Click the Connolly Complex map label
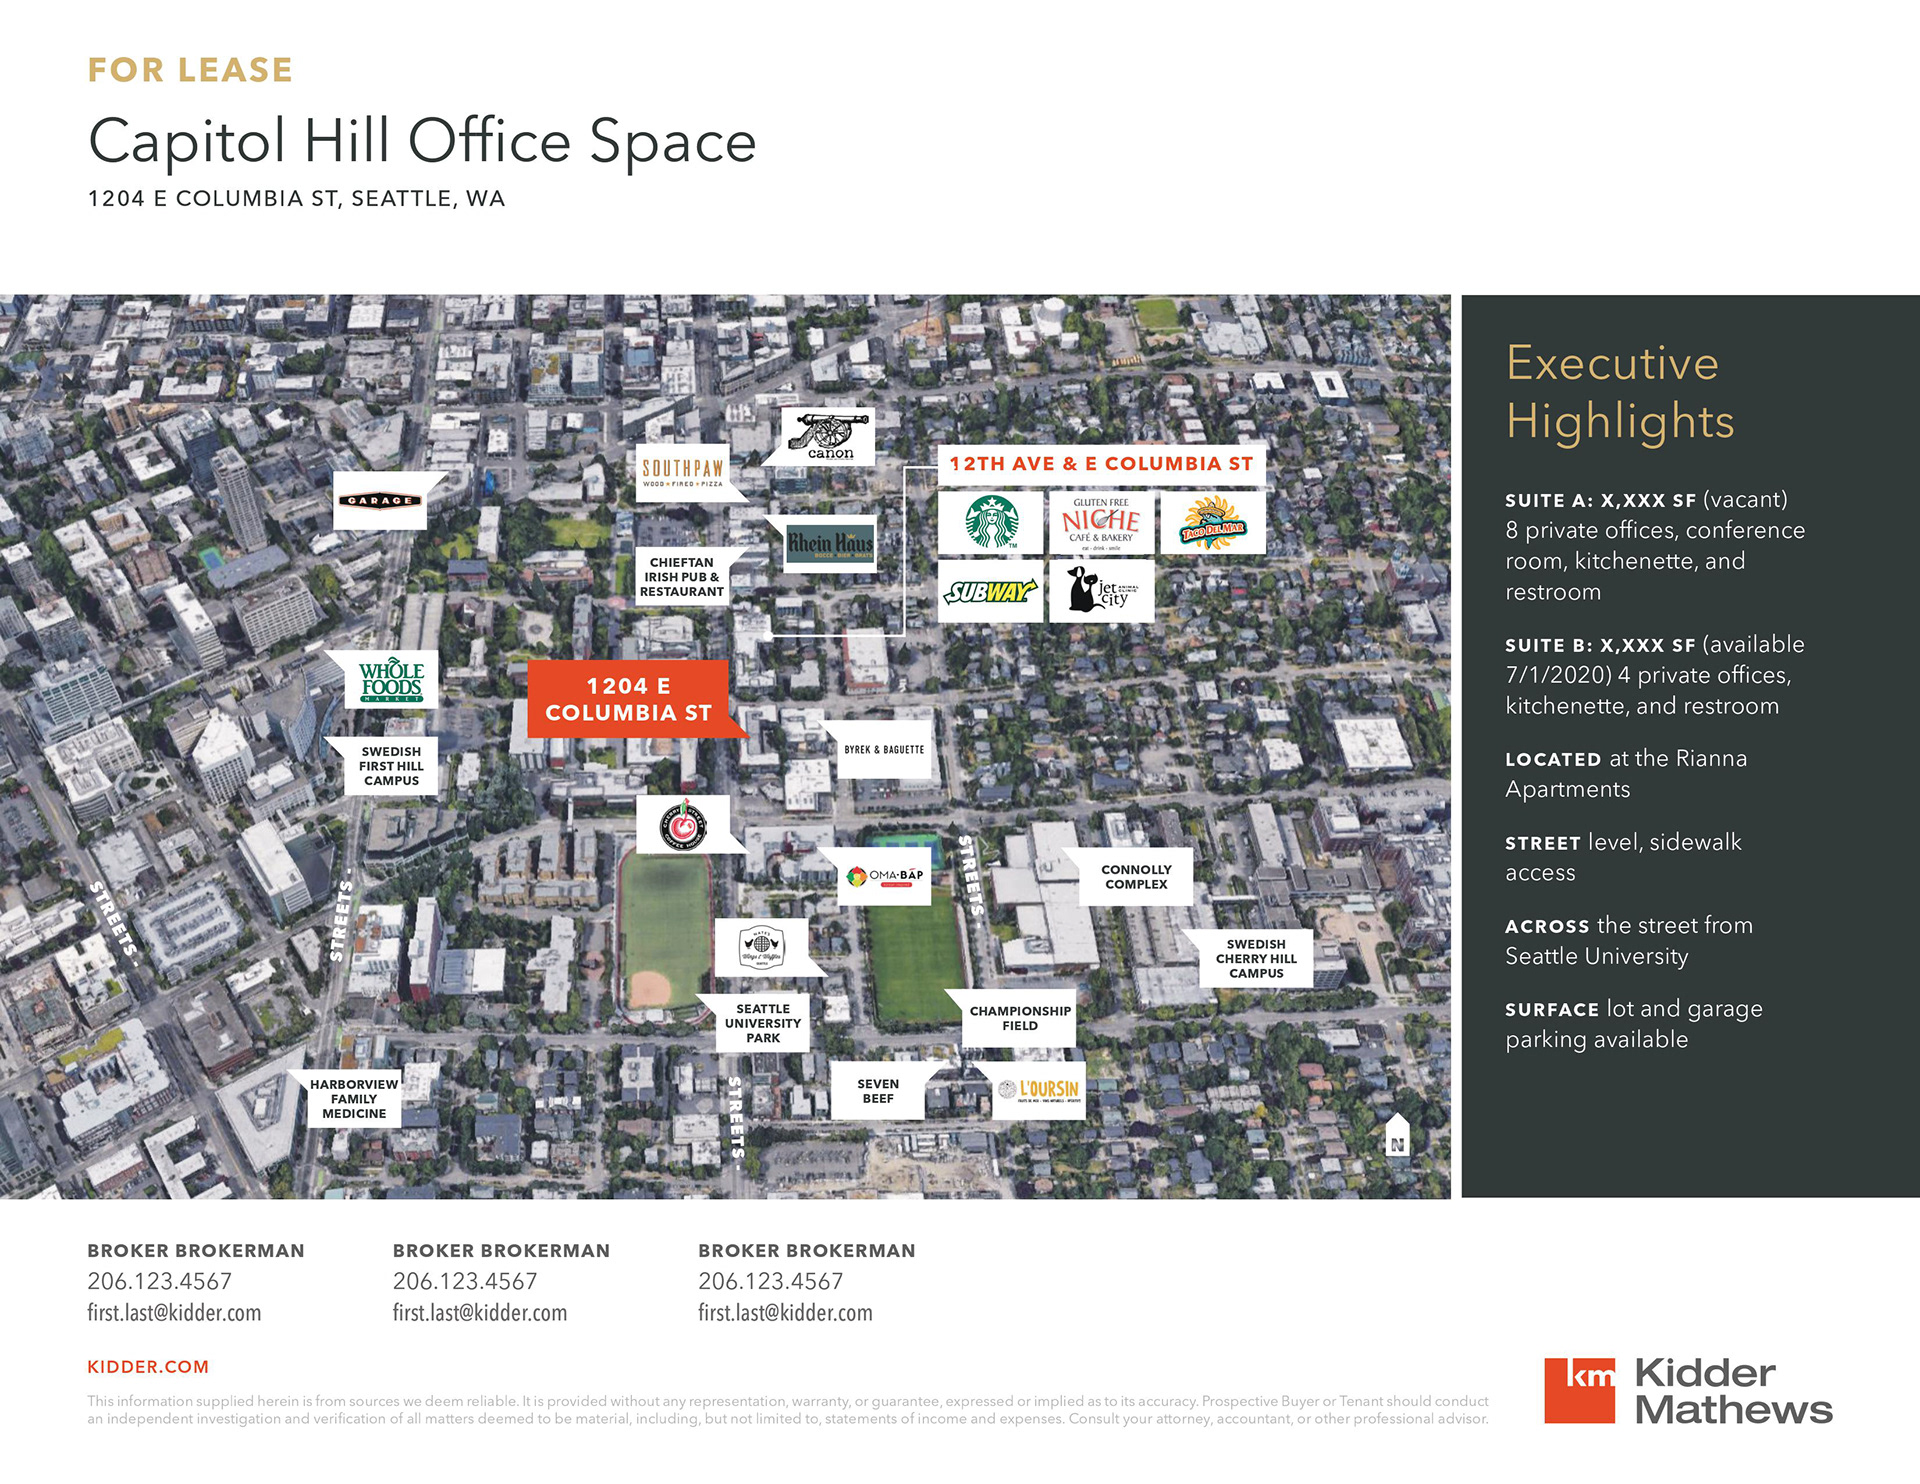Screen dimensions: 1920x1484 1136,877
